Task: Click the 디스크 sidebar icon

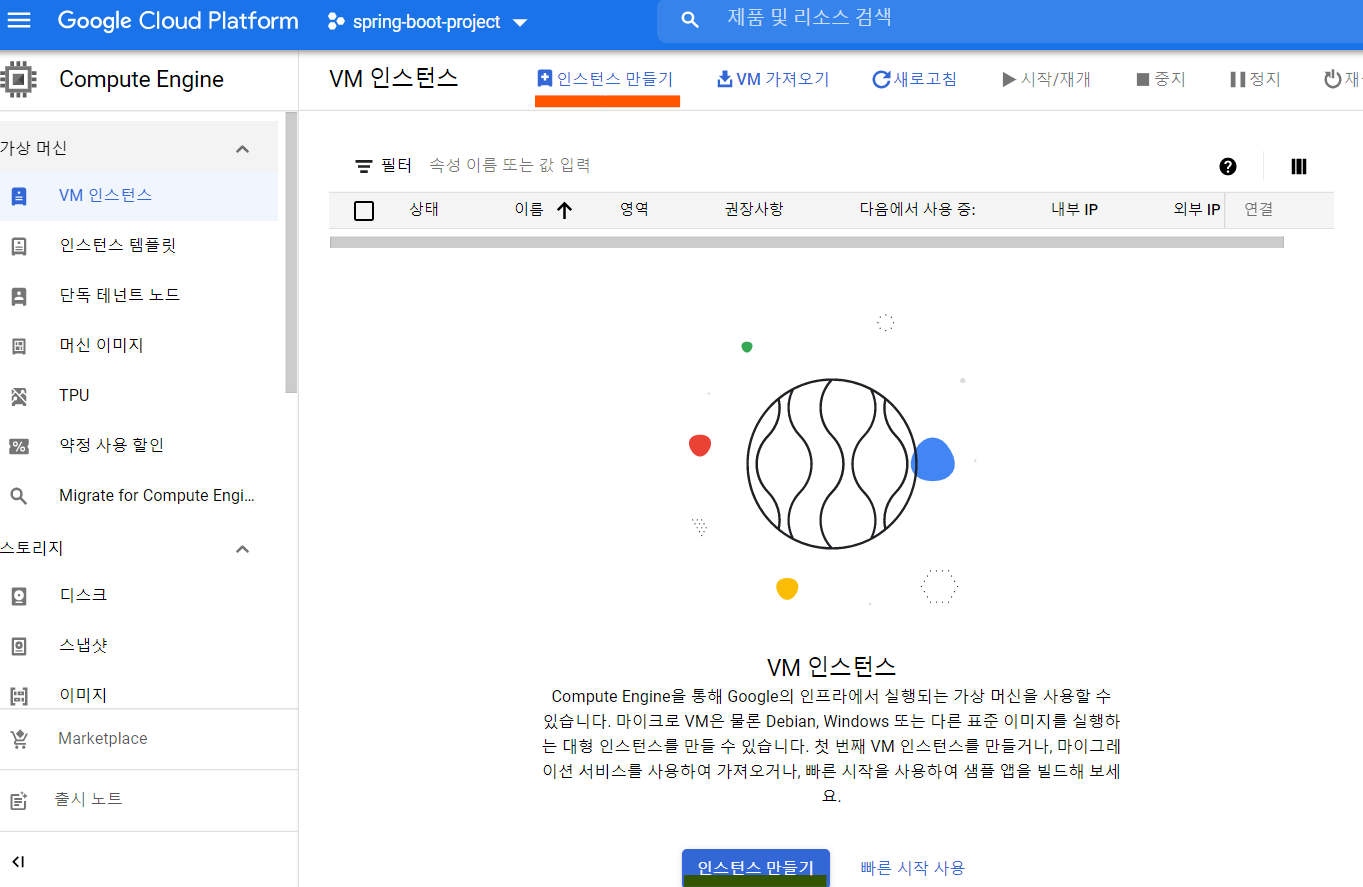Action: click(x=18, y=596)
